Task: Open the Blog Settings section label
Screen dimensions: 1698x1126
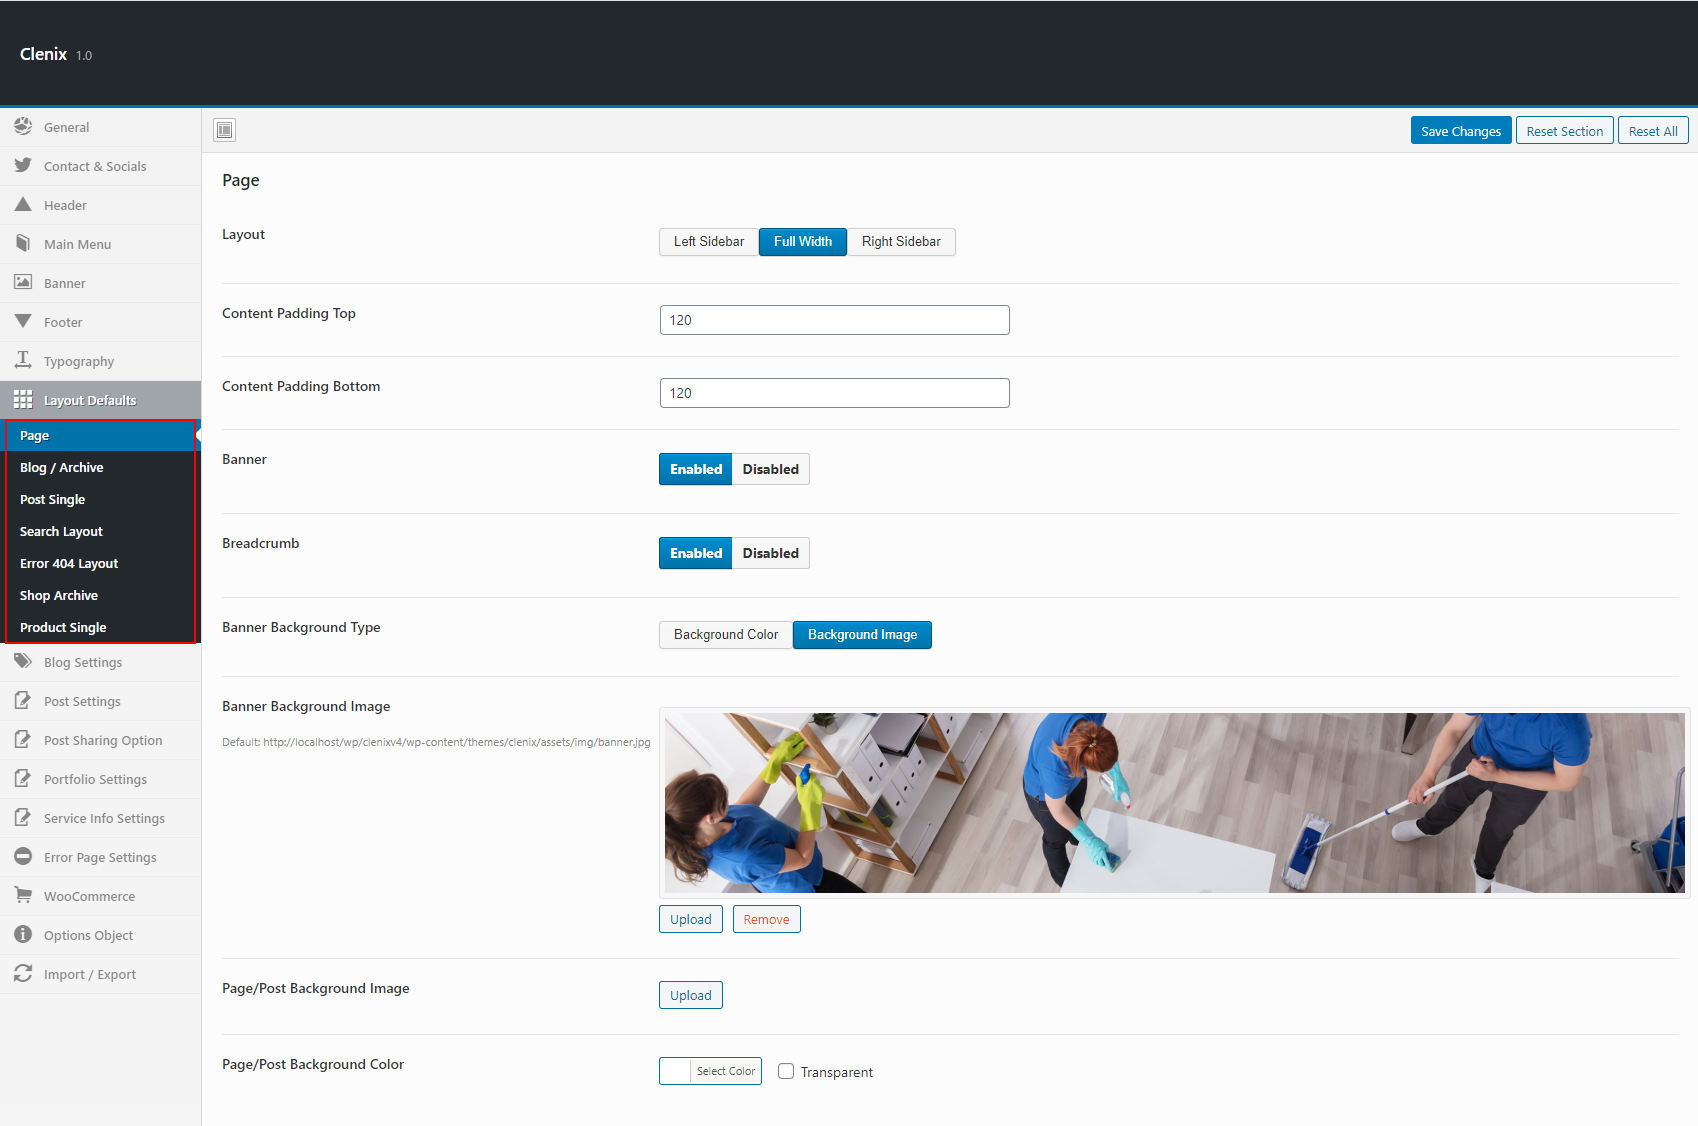Action: pos(83,662)
